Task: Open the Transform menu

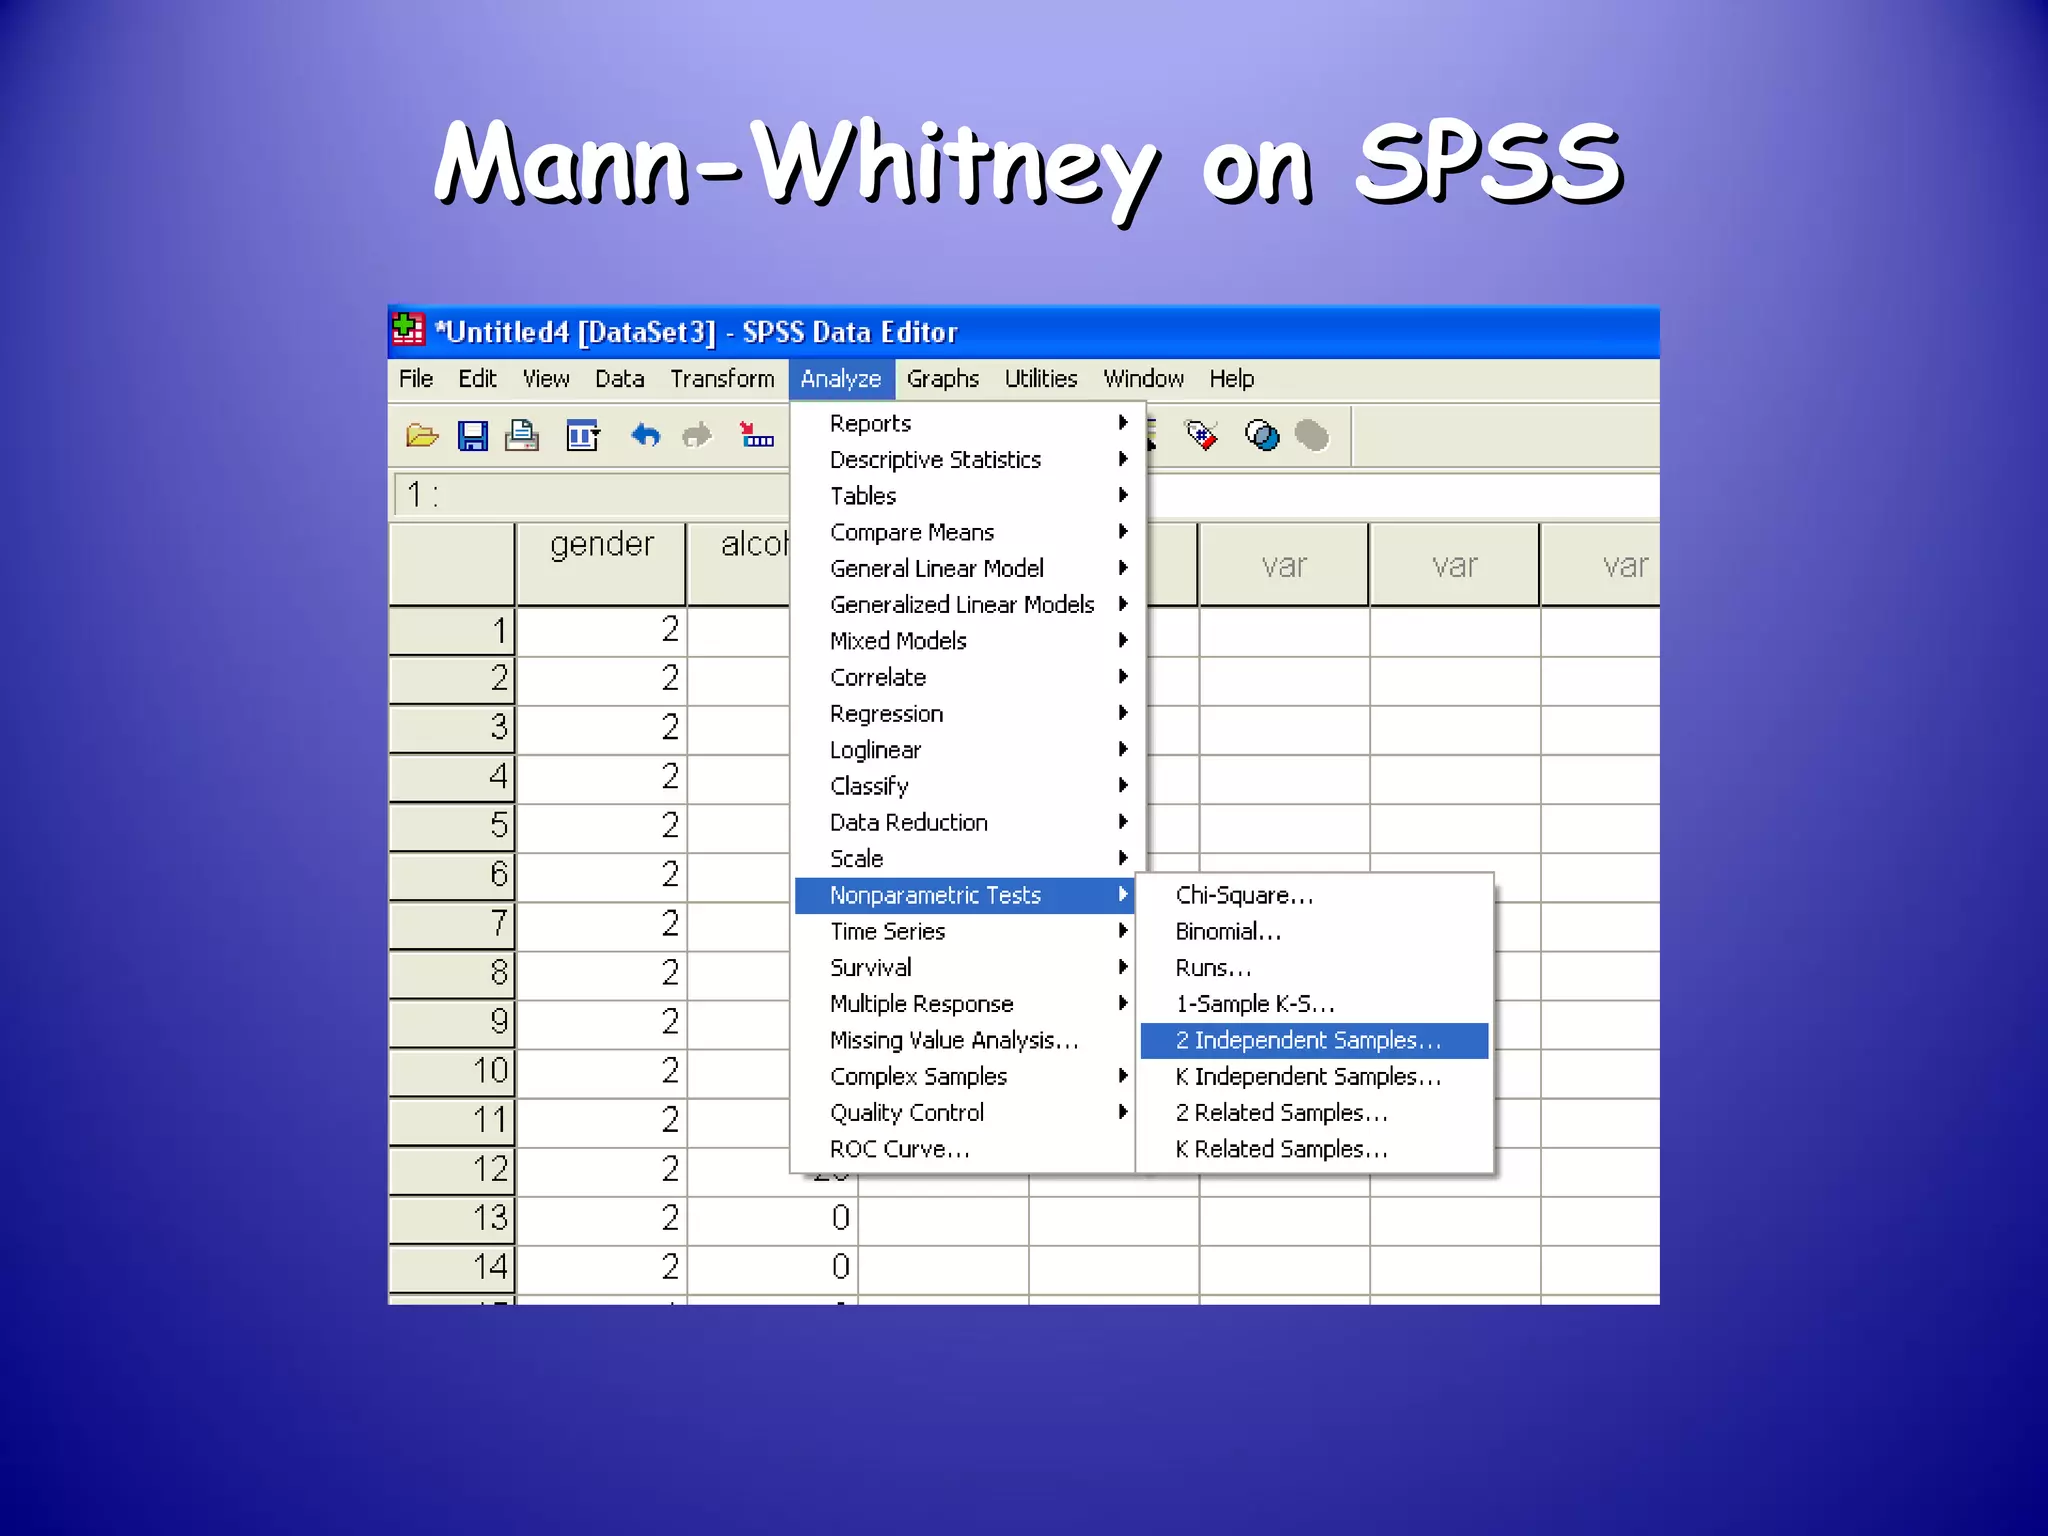Action: pos(722,379)
